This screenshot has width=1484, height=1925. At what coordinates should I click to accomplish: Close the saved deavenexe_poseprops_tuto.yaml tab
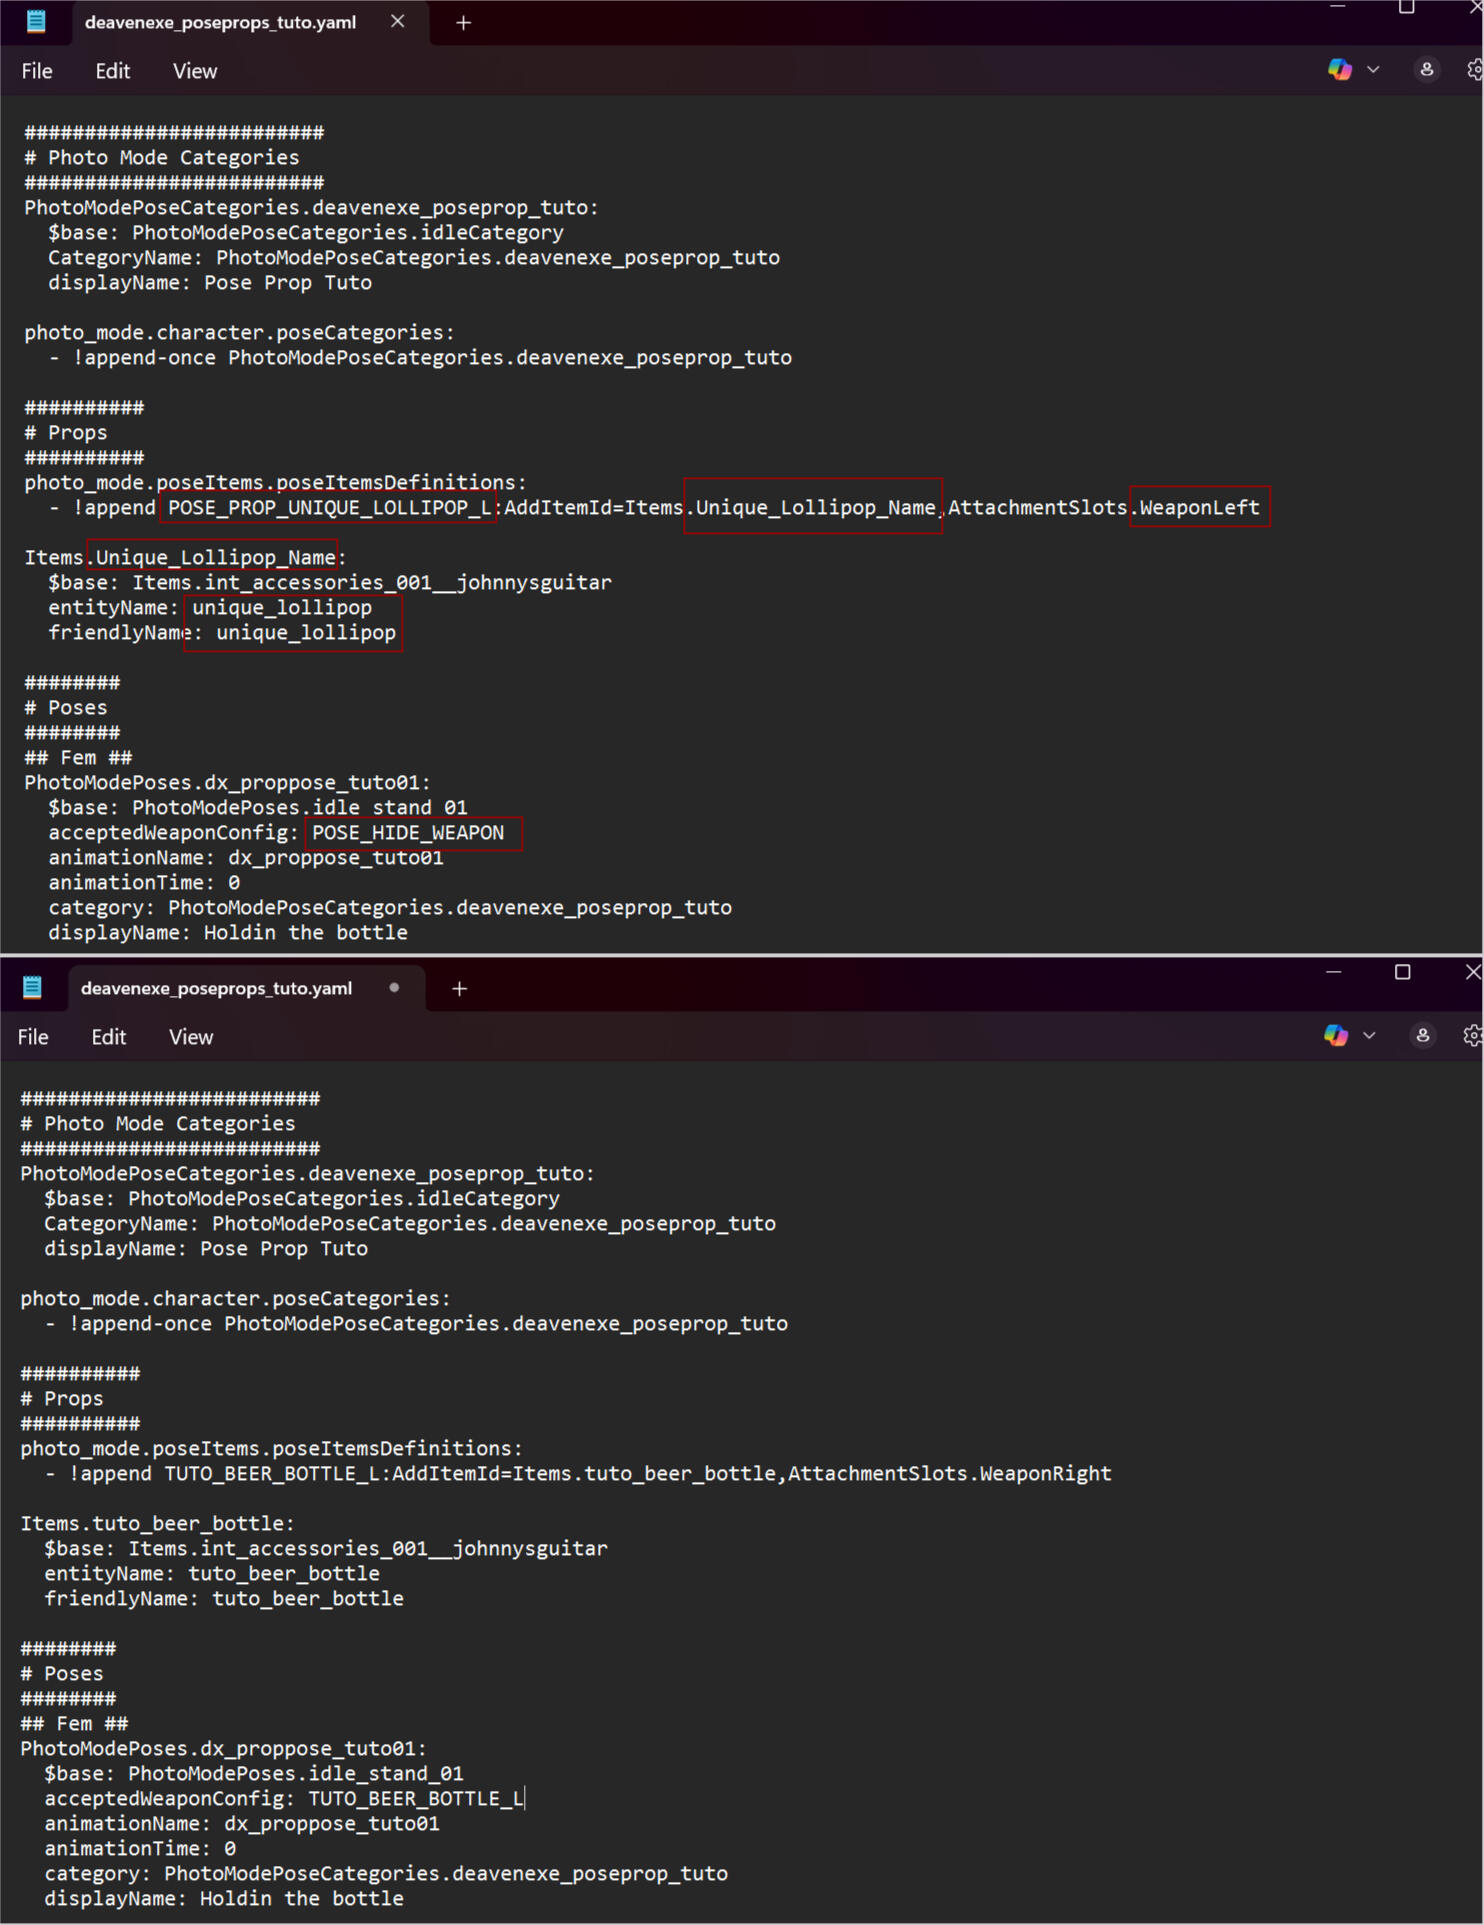click(398, 22)
